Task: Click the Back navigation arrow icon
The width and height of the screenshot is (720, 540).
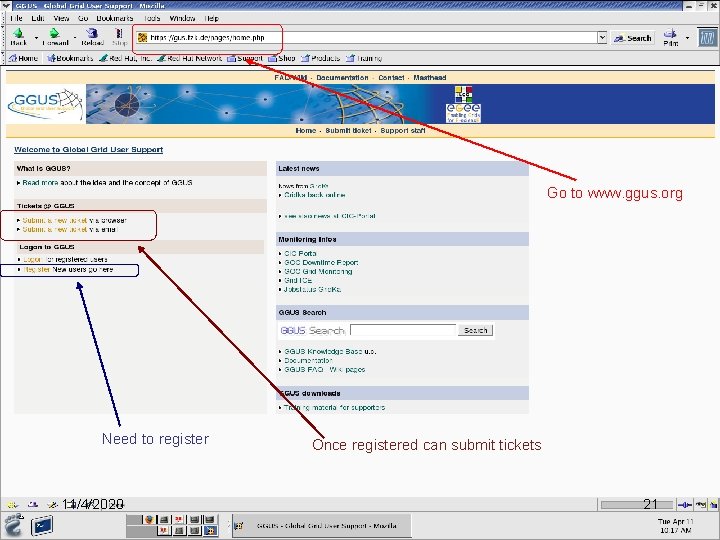Action: coord(18,34)
